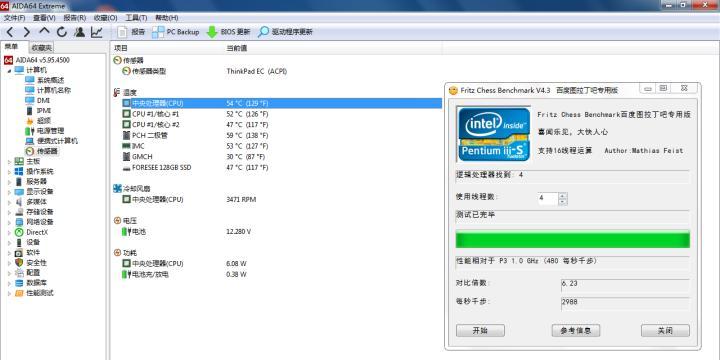Screen dimensions: 720x360
Task: Click the 安全性 shield icon
Action: [19, 263]
